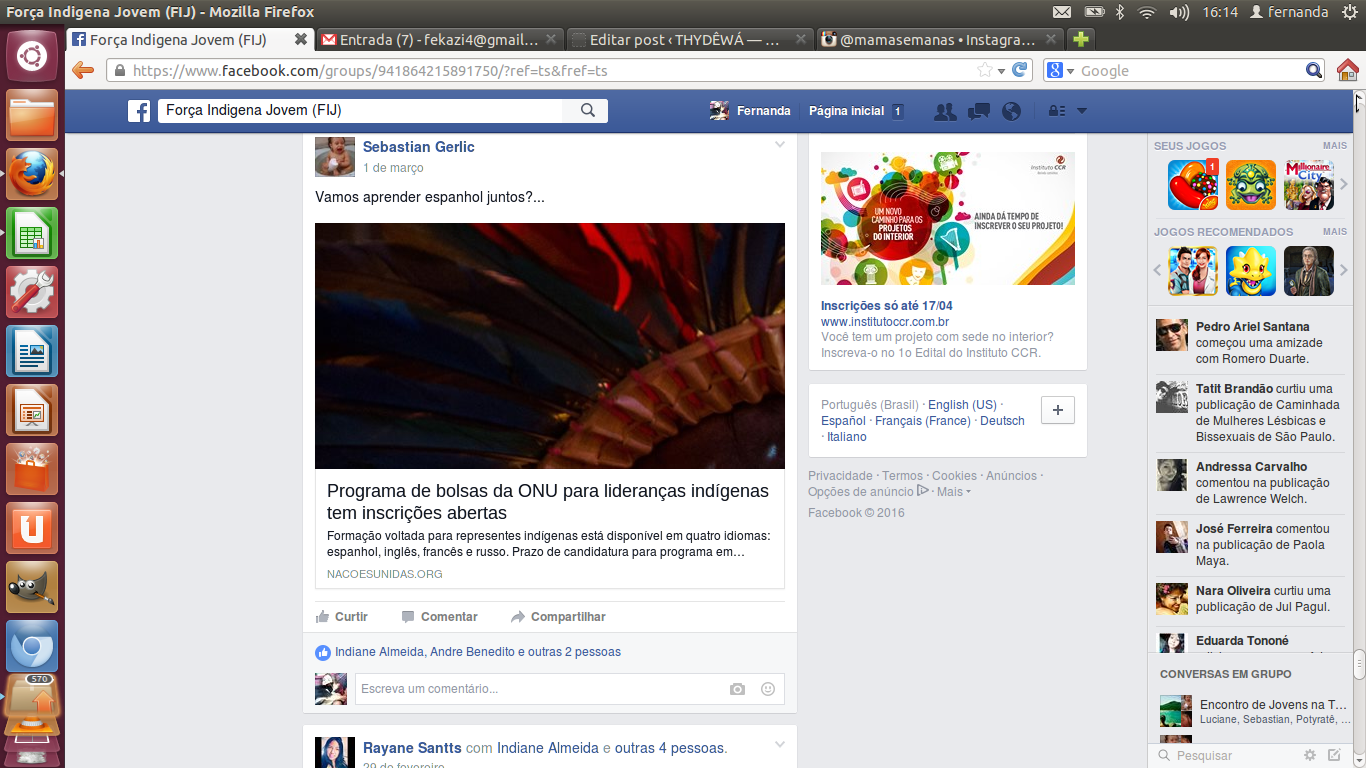Click Firefox back arrow button
This screenshot has height=768, width=1366.
coord(83,70)
